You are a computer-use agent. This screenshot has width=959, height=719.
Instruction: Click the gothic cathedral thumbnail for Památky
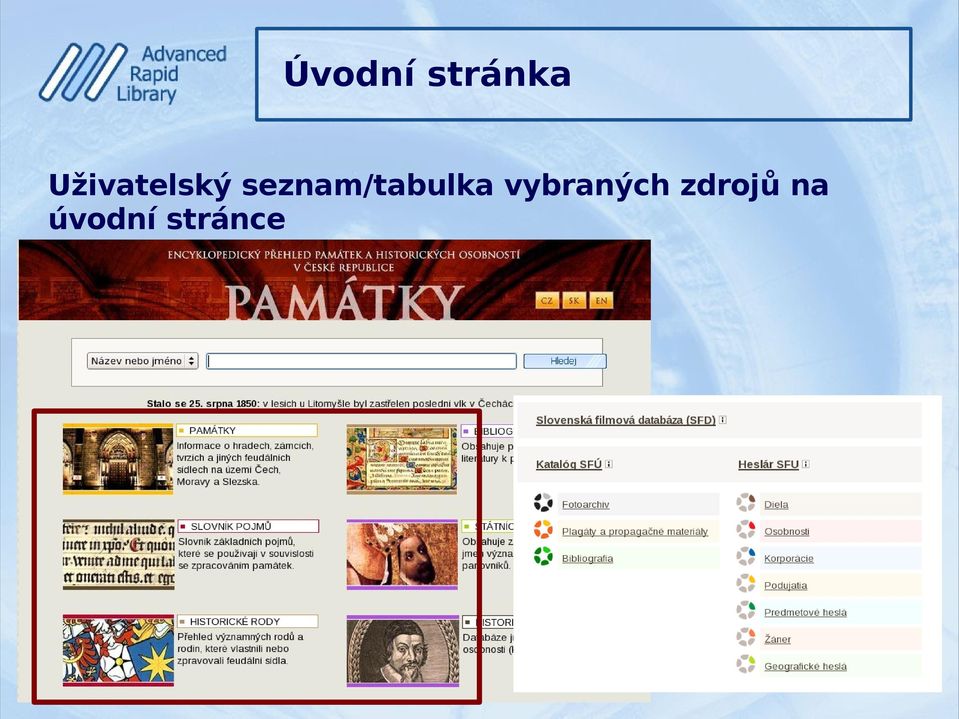[118, 459]
